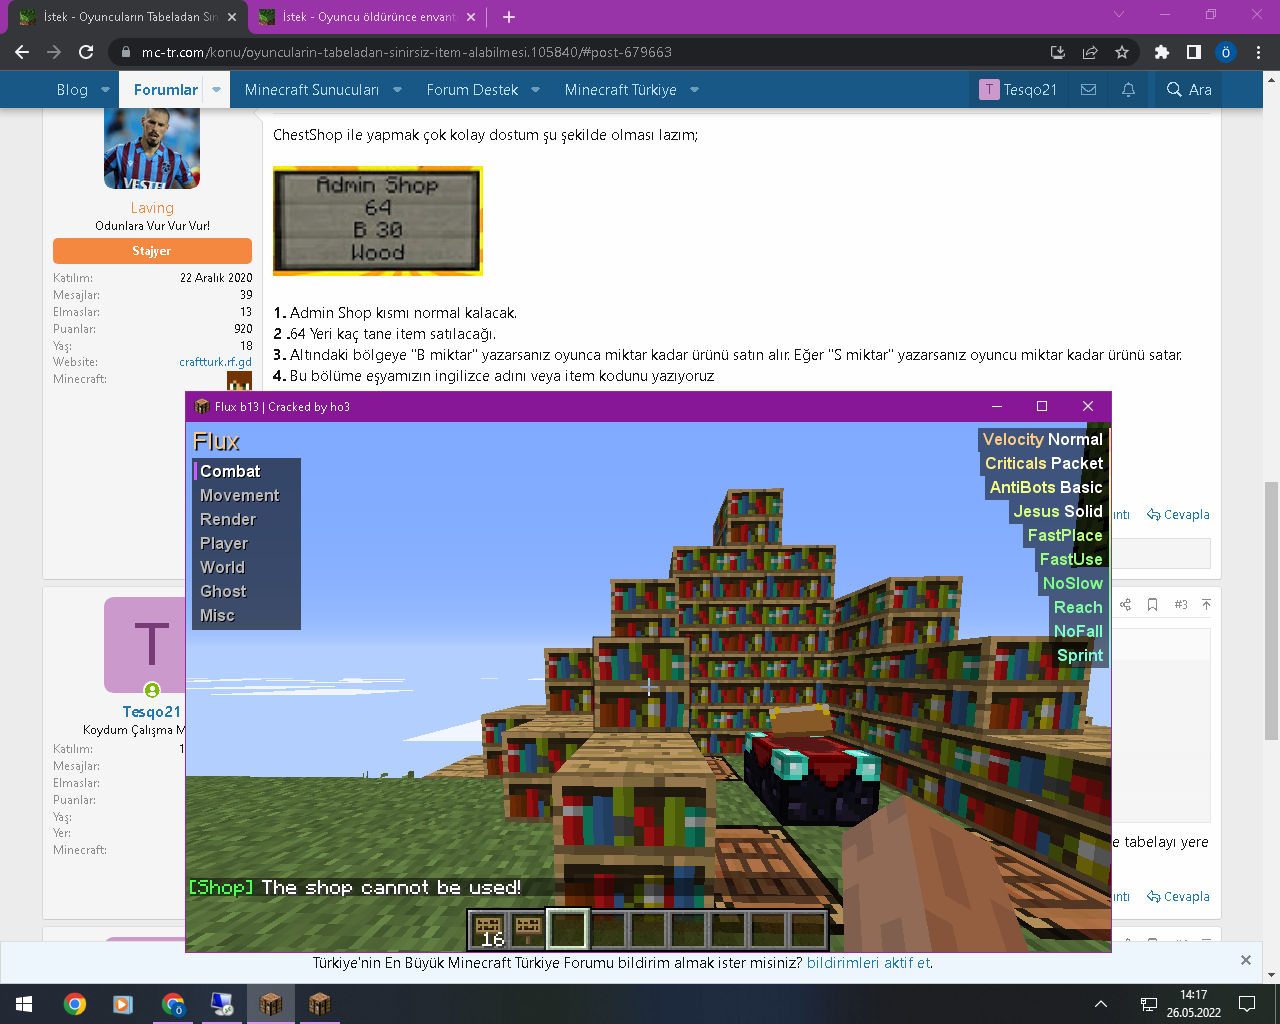Click Cevapla on post #3
Screen dimensions: 1280x1024
coord(1178,896)
